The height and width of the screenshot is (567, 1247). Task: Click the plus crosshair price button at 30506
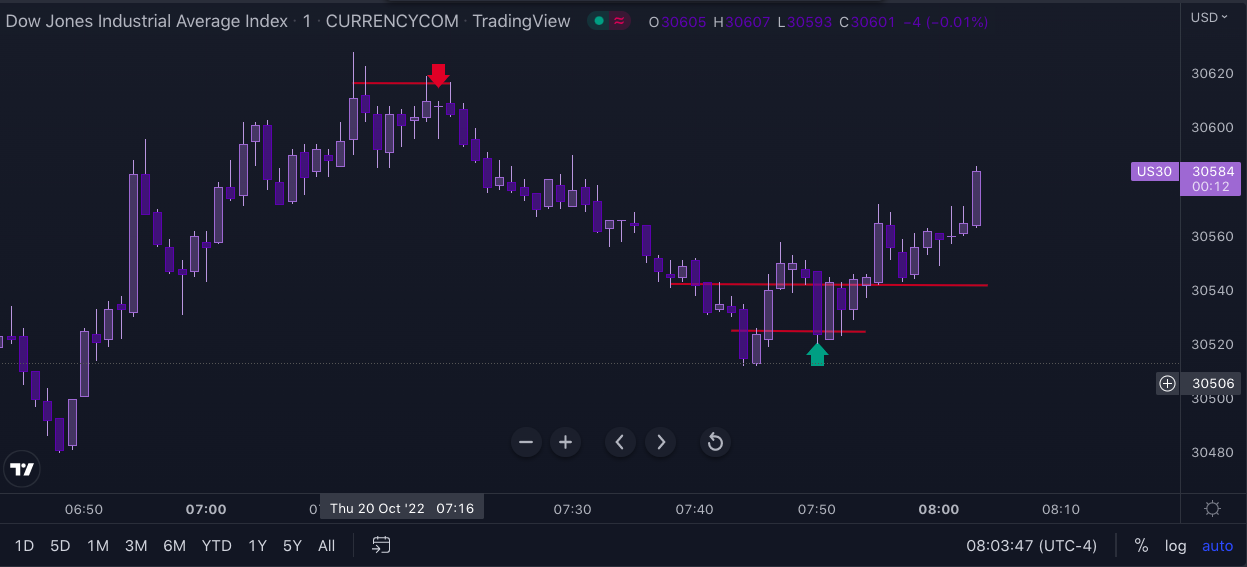click(x=1167, y=383)
